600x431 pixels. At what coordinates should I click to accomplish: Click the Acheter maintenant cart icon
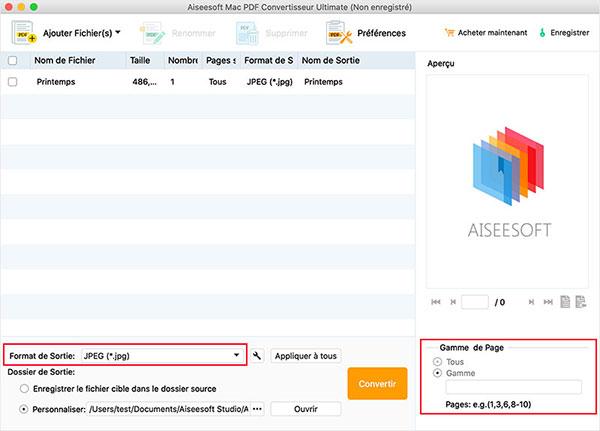point(449,33)
